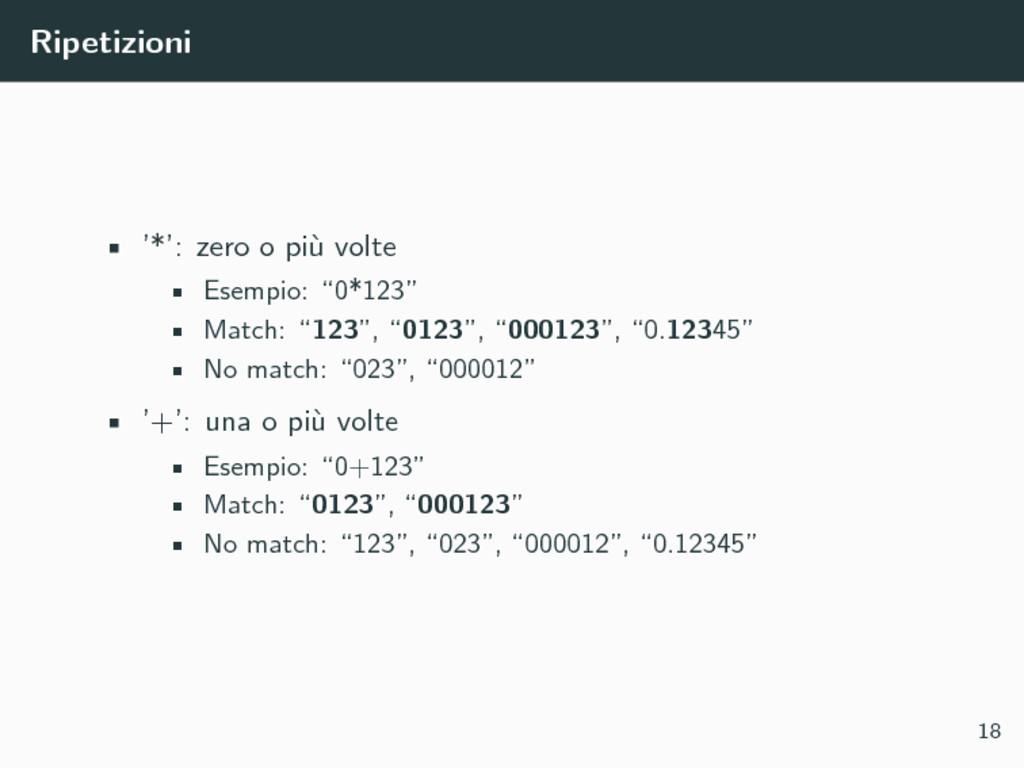Image resolution: width=1024 pixels, height=768 pixels.
Task: Click the Ripetizioni slide title
Action: [x=110, y=42]
